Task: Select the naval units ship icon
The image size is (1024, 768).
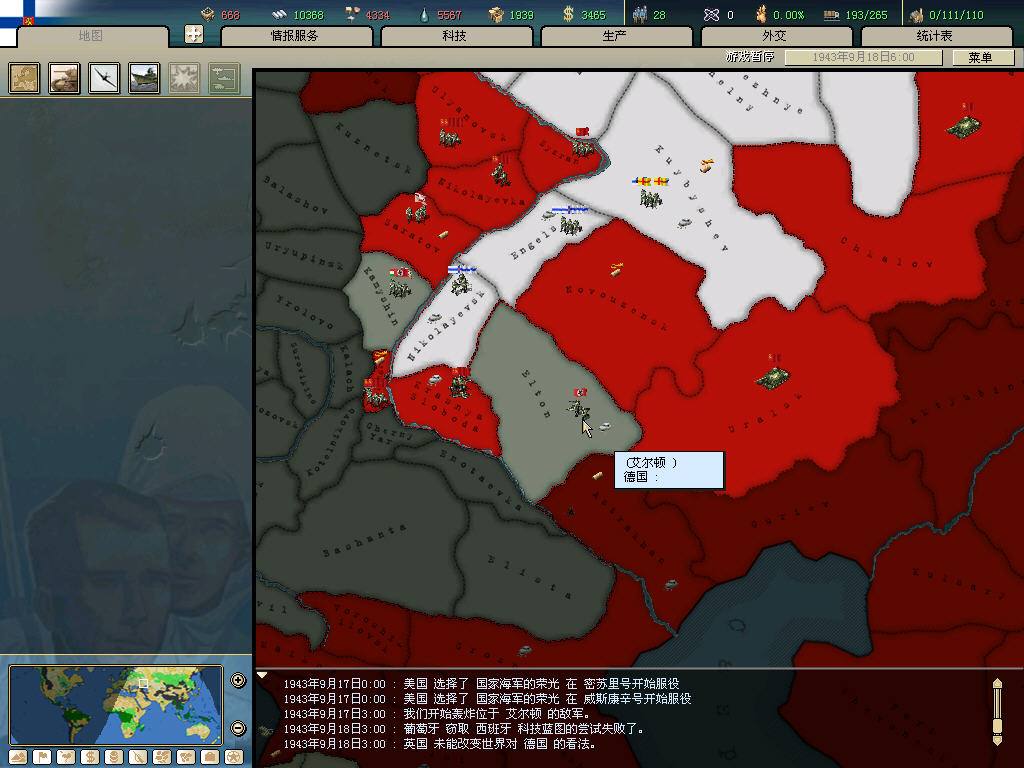Action: pyautogui.click(x=144, y=78)
